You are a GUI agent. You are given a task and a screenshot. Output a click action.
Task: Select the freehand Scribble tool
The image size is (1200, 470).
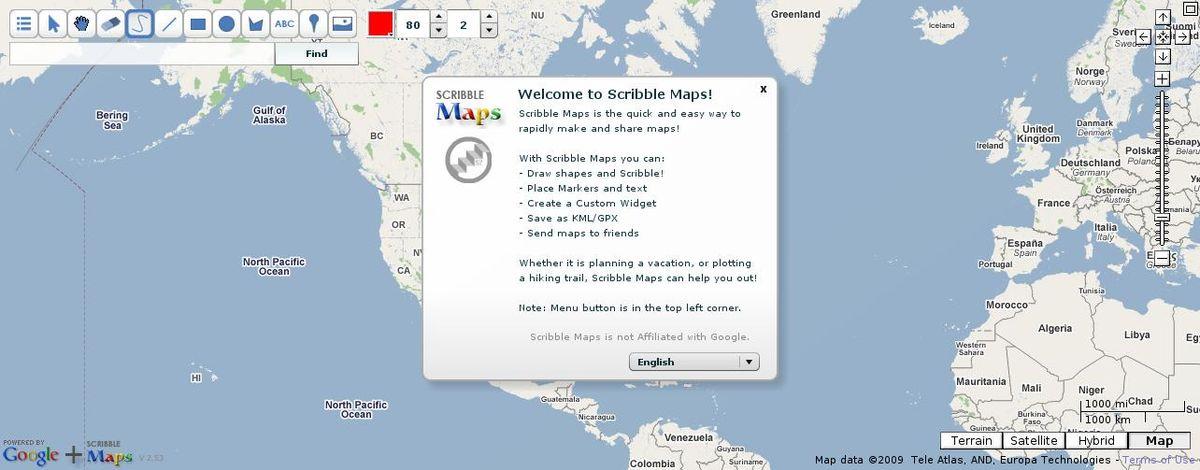[x=140, y=24]
